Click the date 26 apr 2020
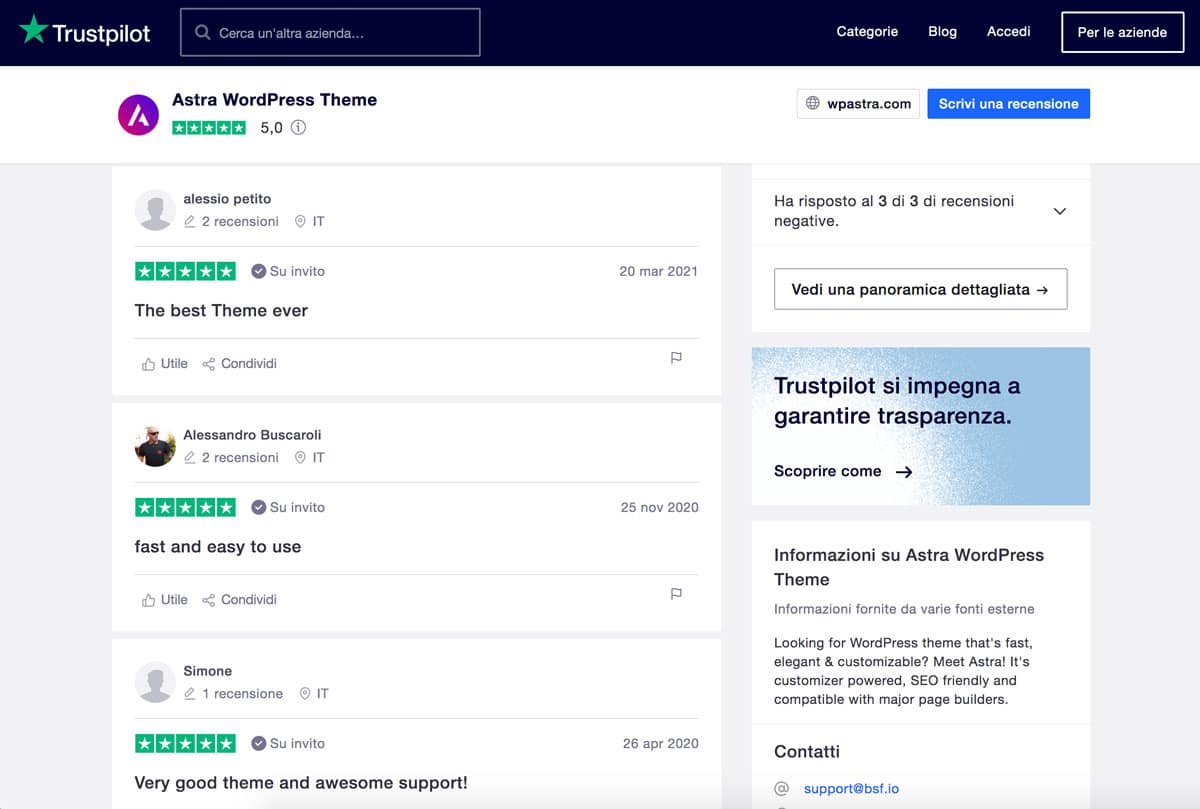The image size is (1200, 809). [660, 743]
